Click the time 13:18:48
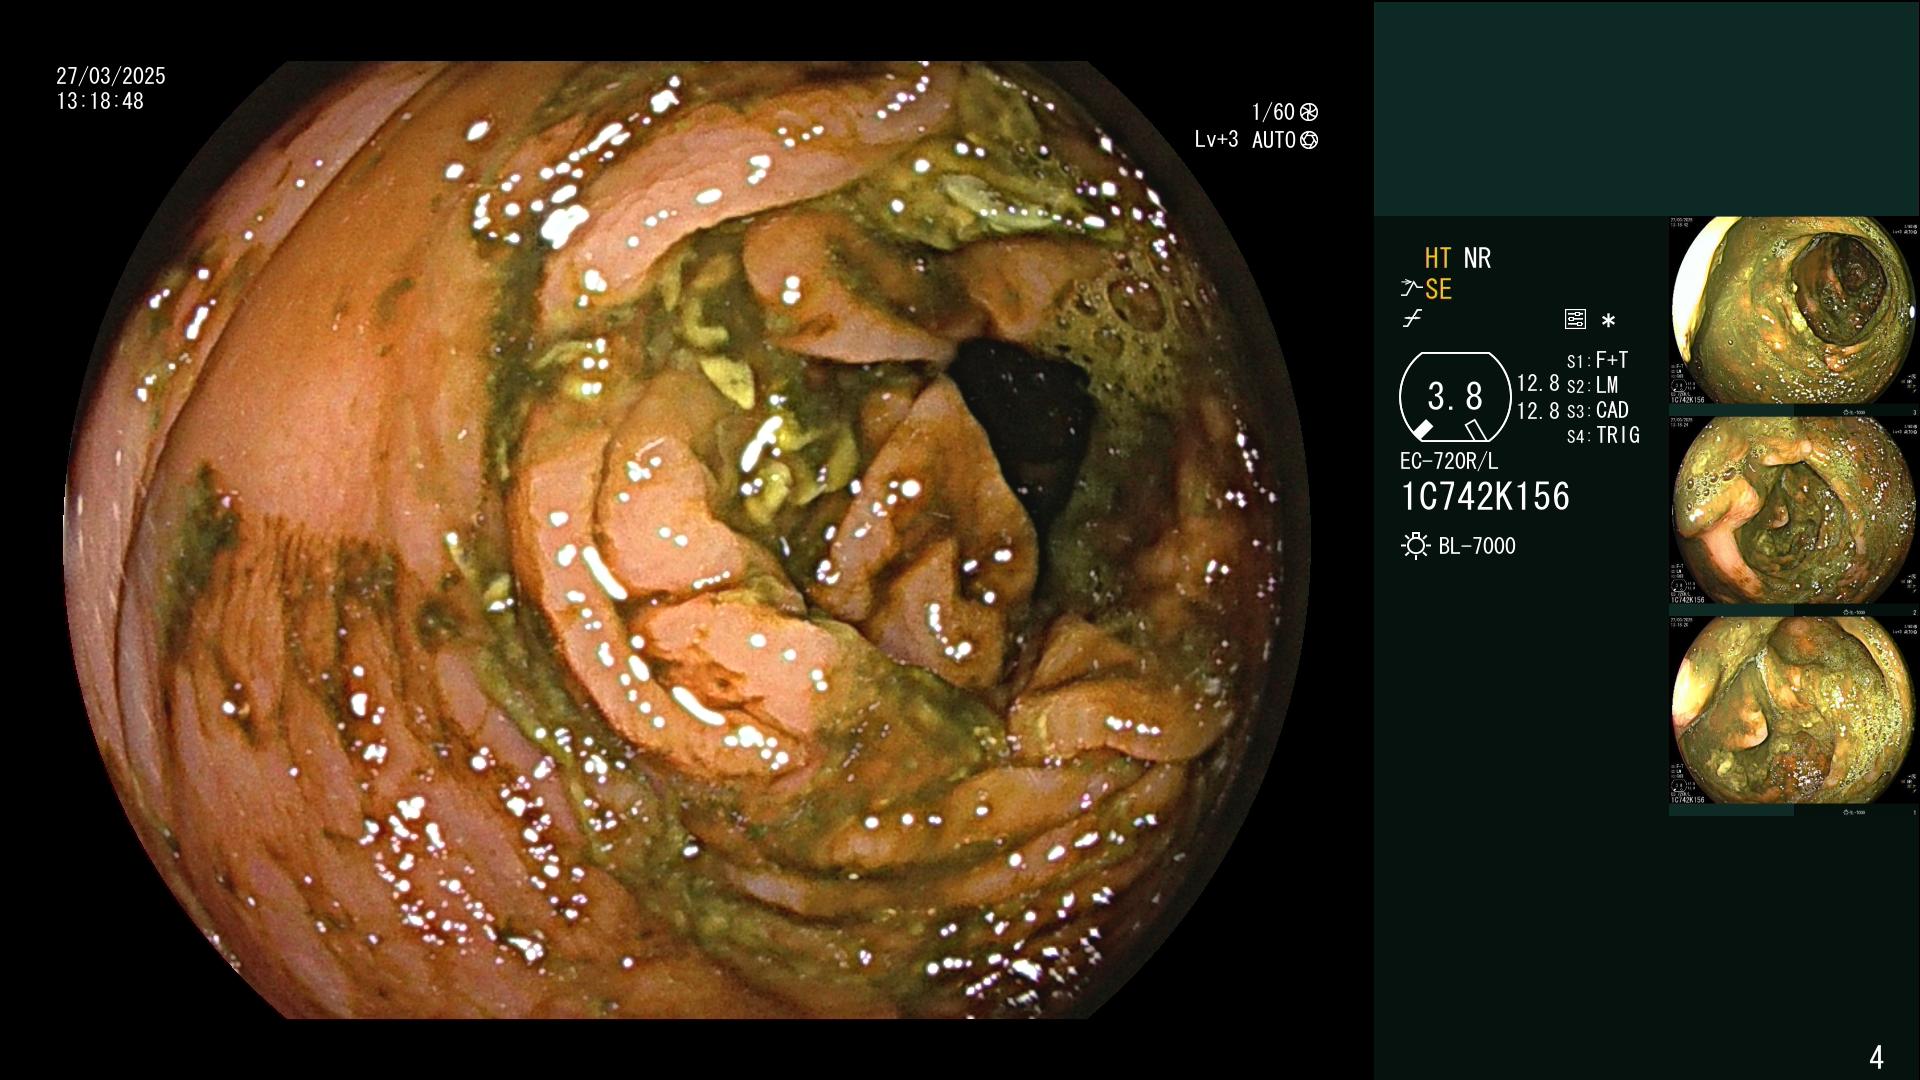1920x1080 pixels. (x=100, y=101)
